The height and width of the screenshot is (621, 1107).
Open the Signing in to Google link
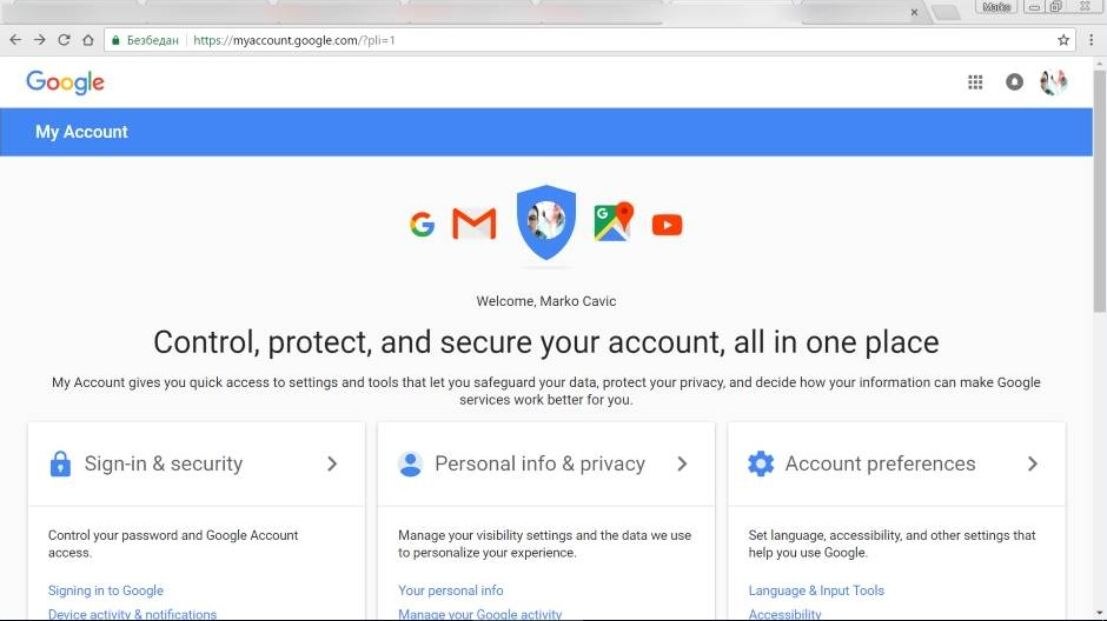click(104, 590)
